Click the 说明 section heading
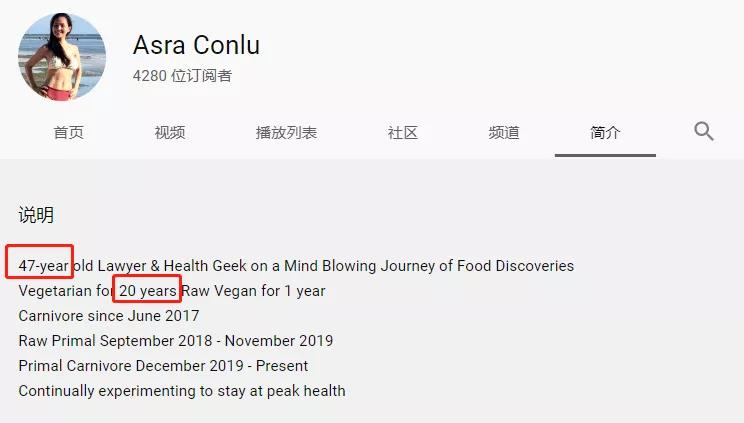The height and width of the screenshot is (423, 744). 36,215
